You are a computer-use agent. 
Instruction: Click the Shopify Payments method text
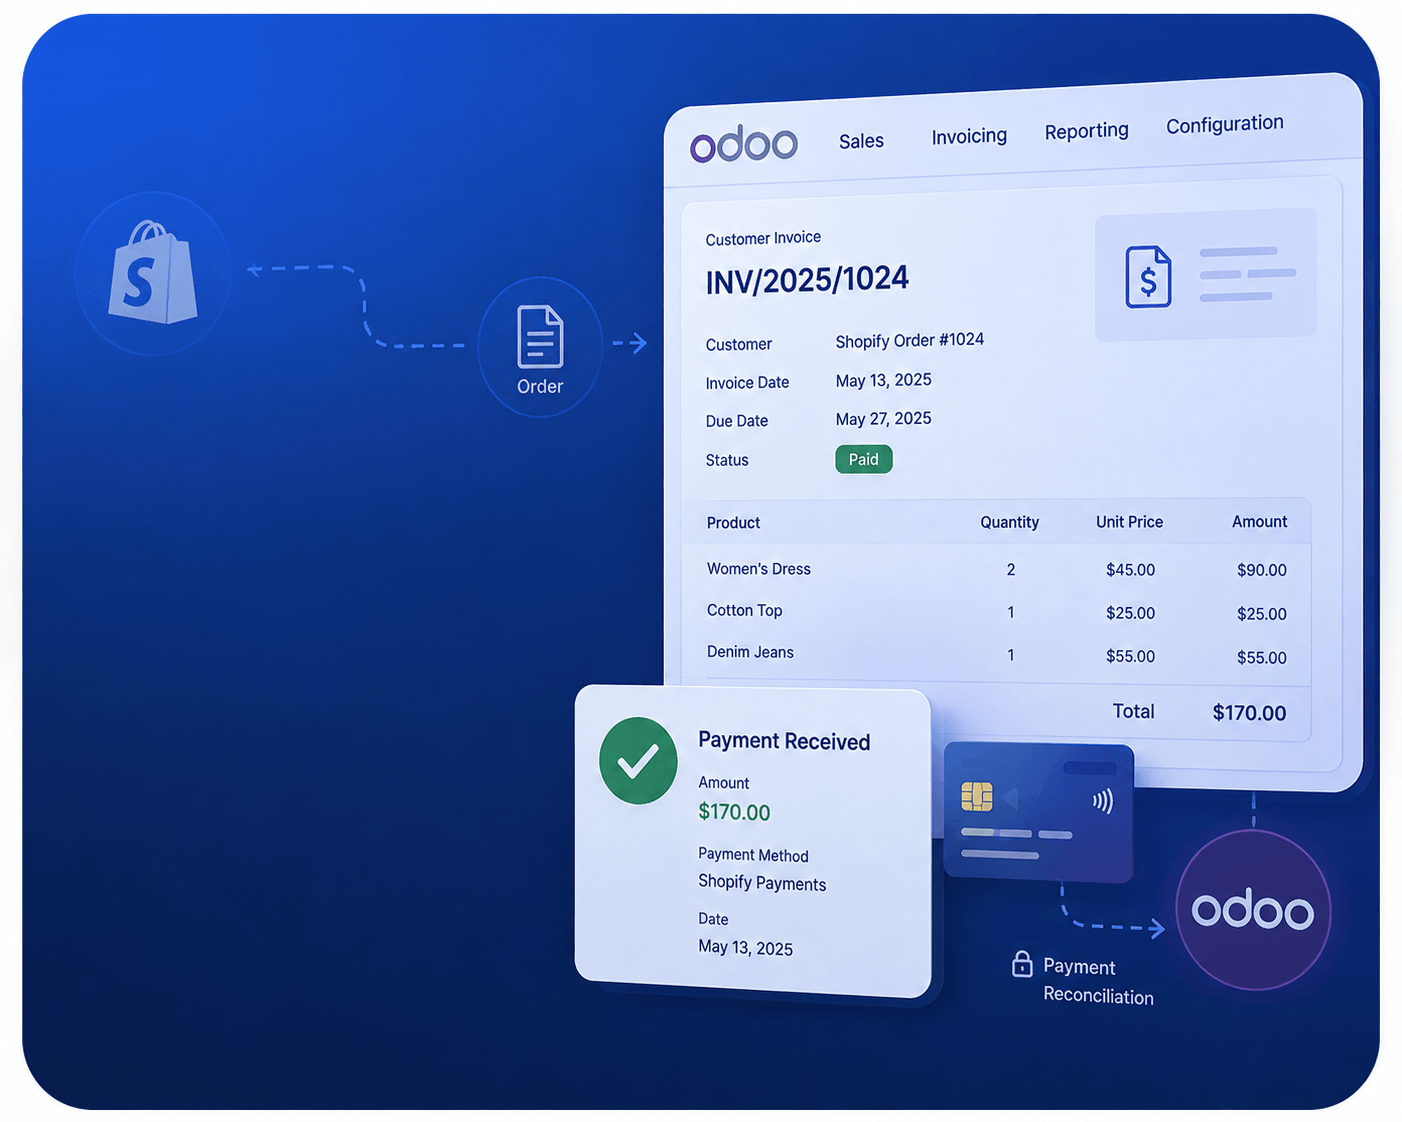[762, 882]
